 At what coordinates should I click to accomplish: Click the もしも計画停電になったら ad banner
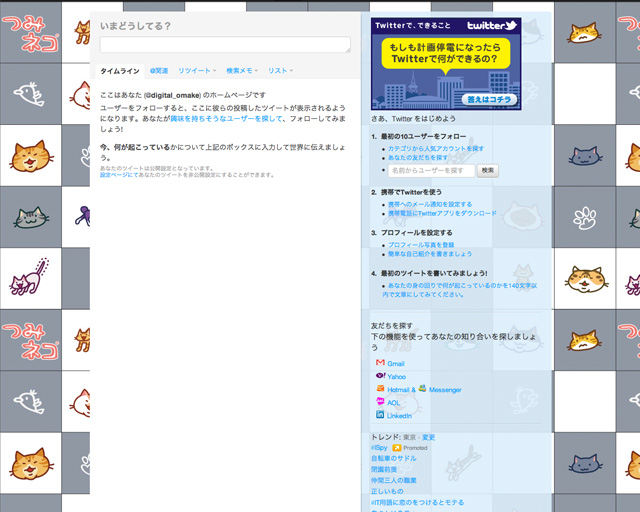[x=446, y=64]
